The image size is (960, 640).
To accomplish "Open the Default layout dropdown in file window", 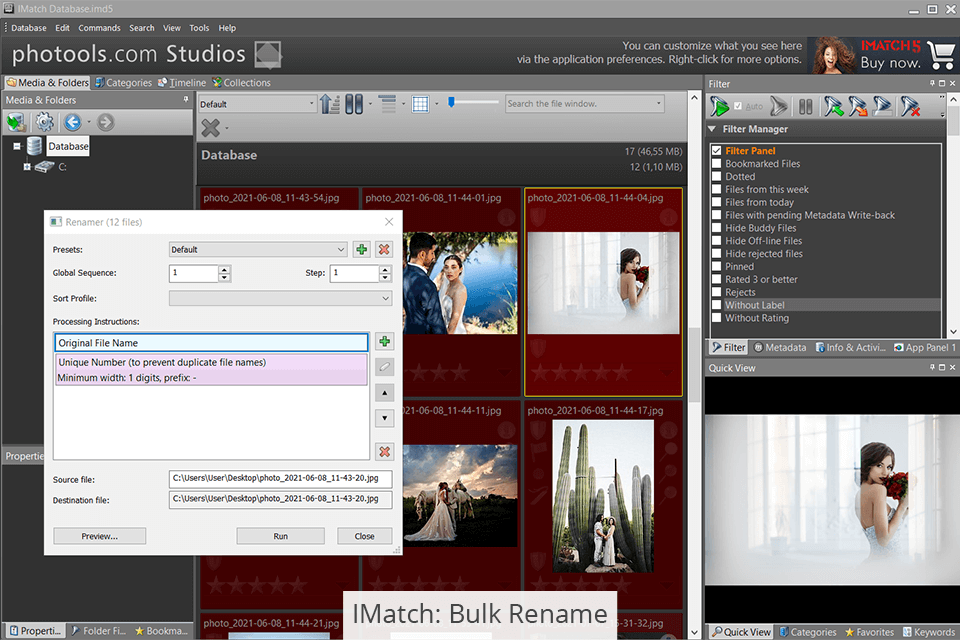I will pos(257,104).
